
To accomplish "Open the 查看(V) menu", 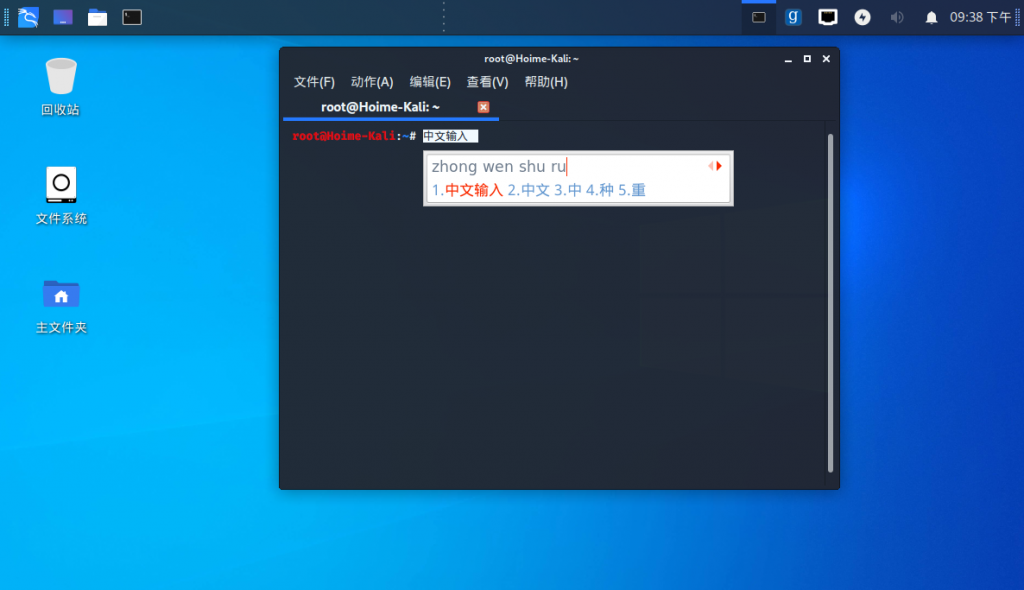I will coord(487,82).
